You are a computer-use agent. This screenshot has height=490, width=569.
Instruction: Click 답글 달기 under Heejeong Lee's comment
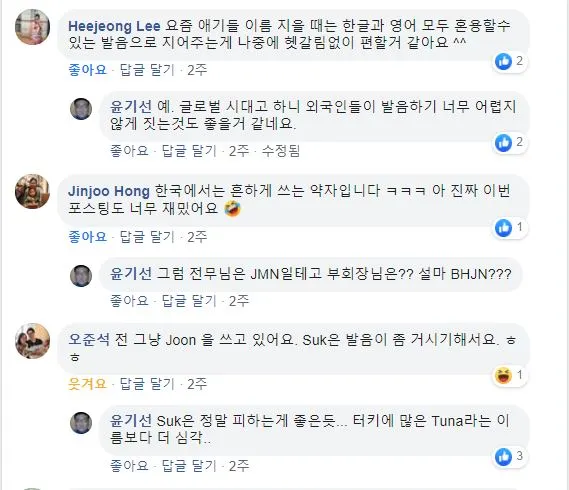tap(147, 70)
